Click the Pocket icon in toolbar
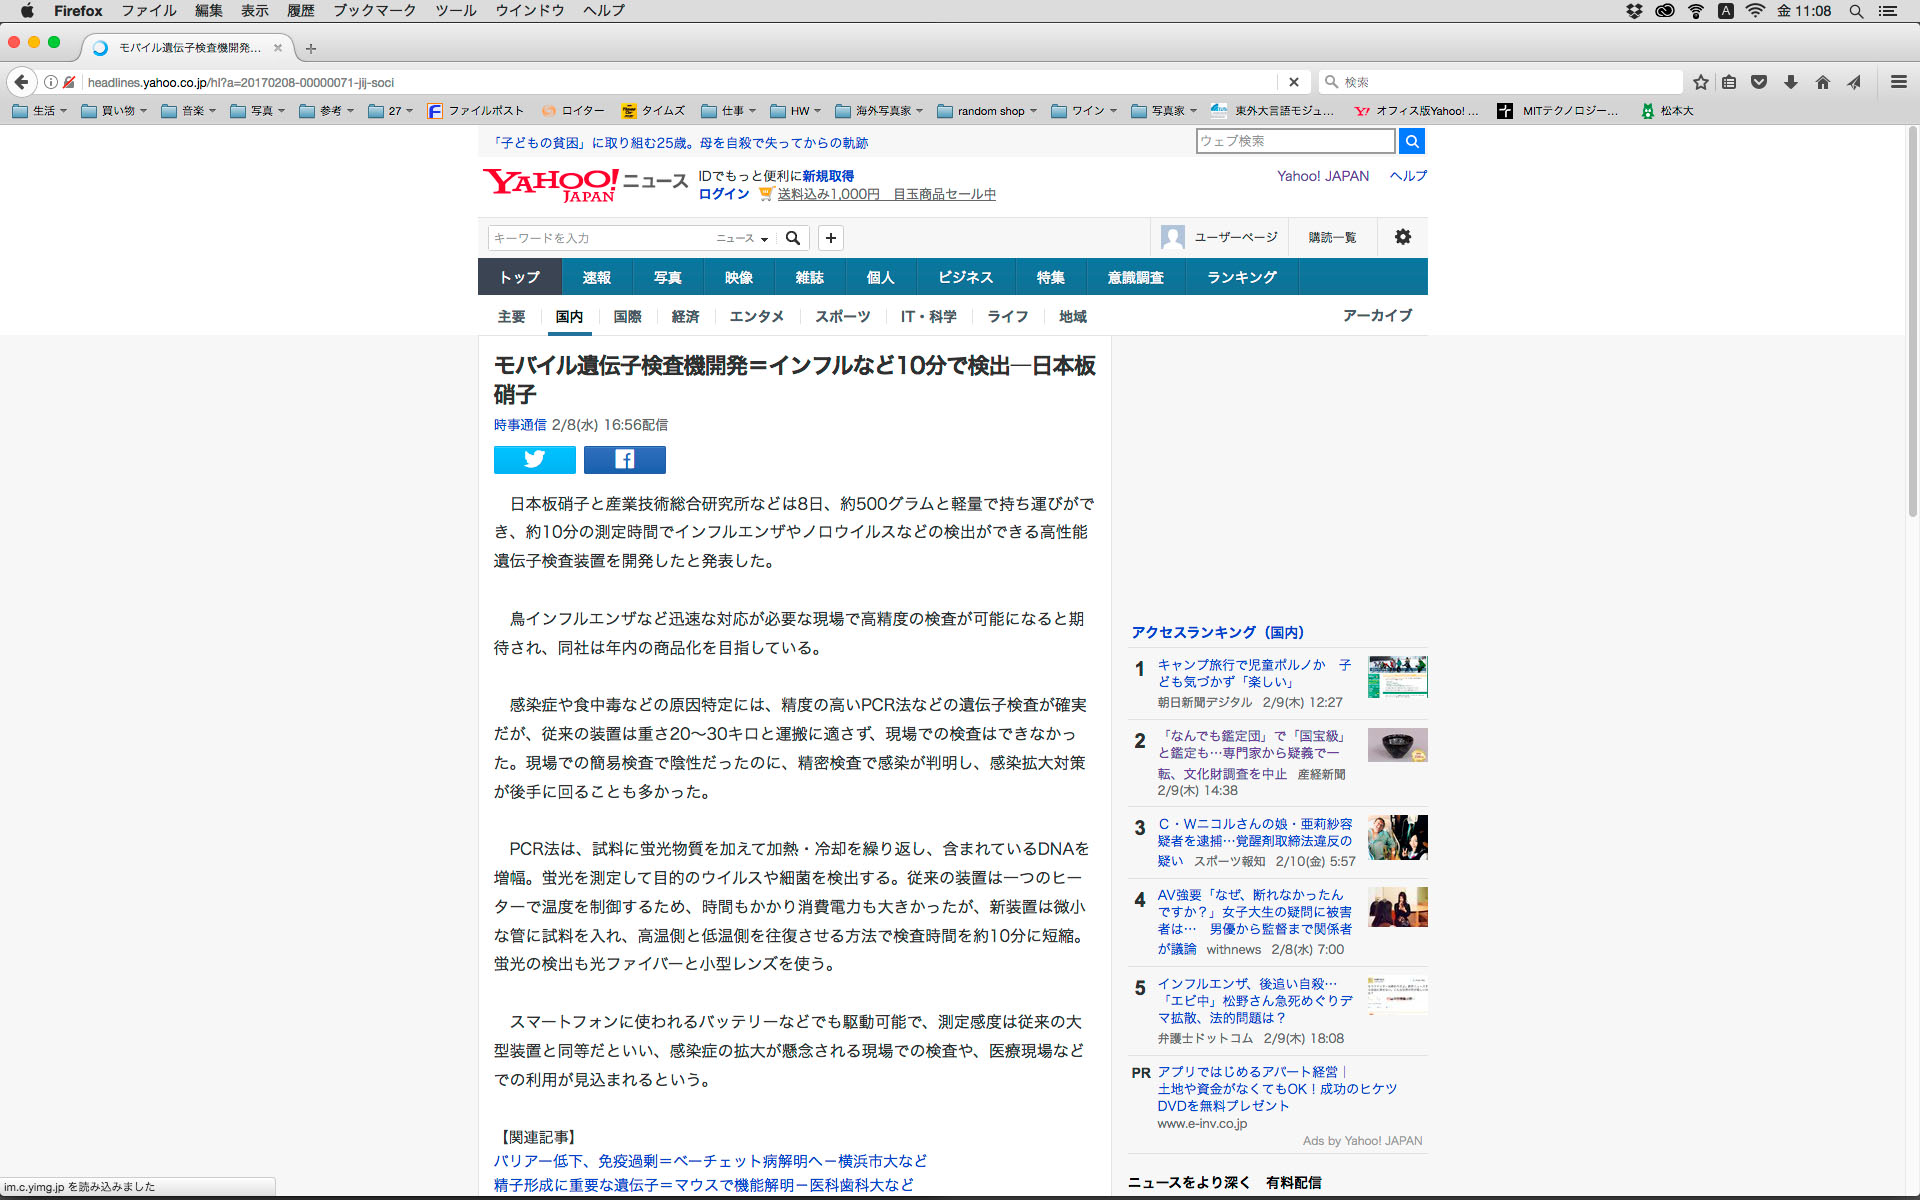 [1759, 82]
